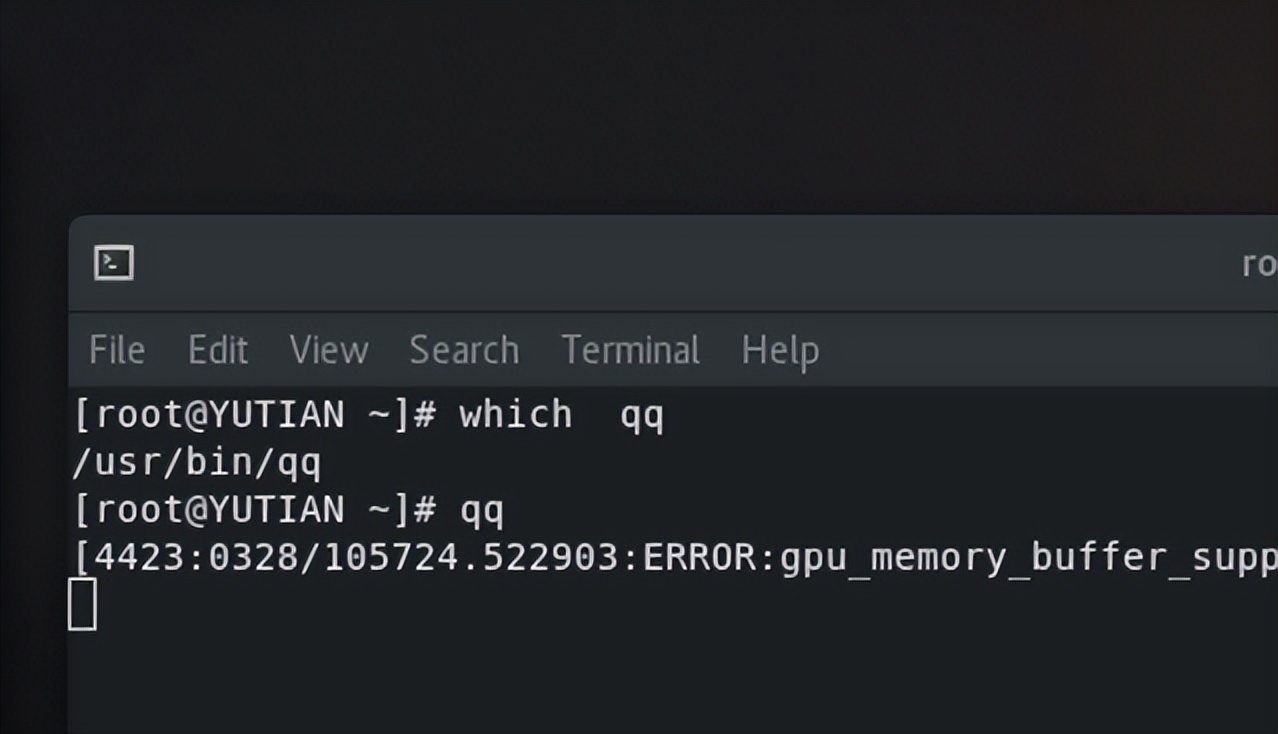Open the Terminal menu
Screen dimensions: 1278x734
click(x=630, y=350)
